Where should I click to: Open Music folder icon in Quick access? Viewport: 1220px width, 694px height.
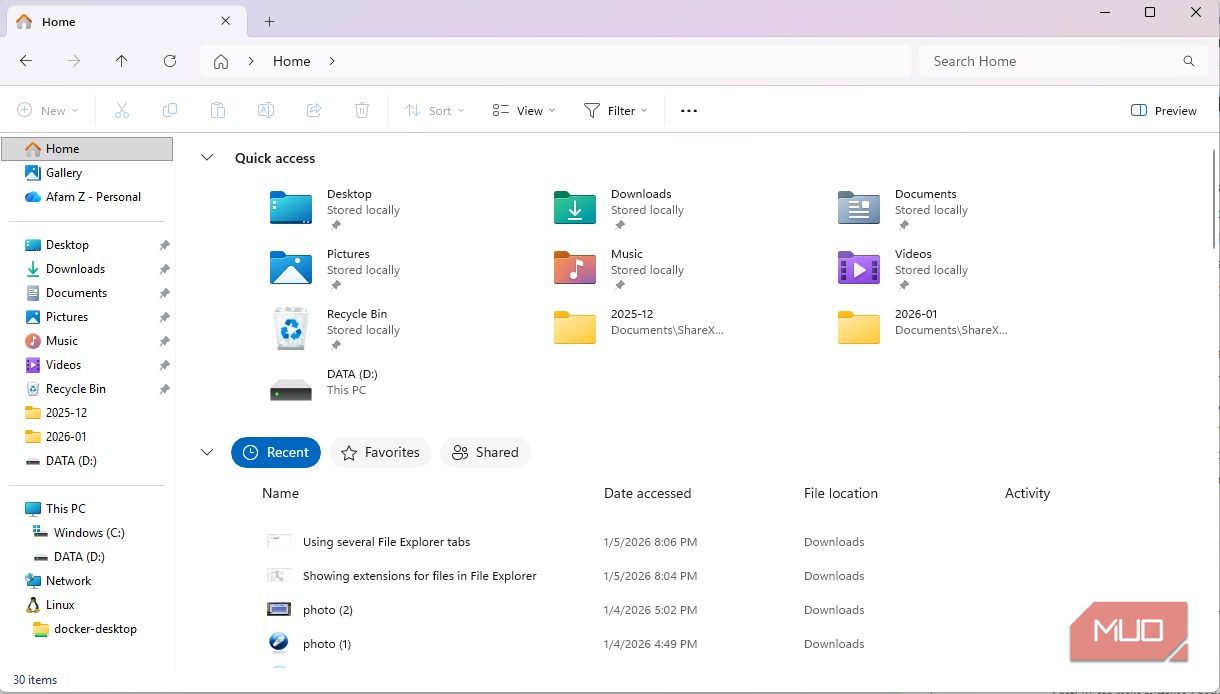coord(575,268)
